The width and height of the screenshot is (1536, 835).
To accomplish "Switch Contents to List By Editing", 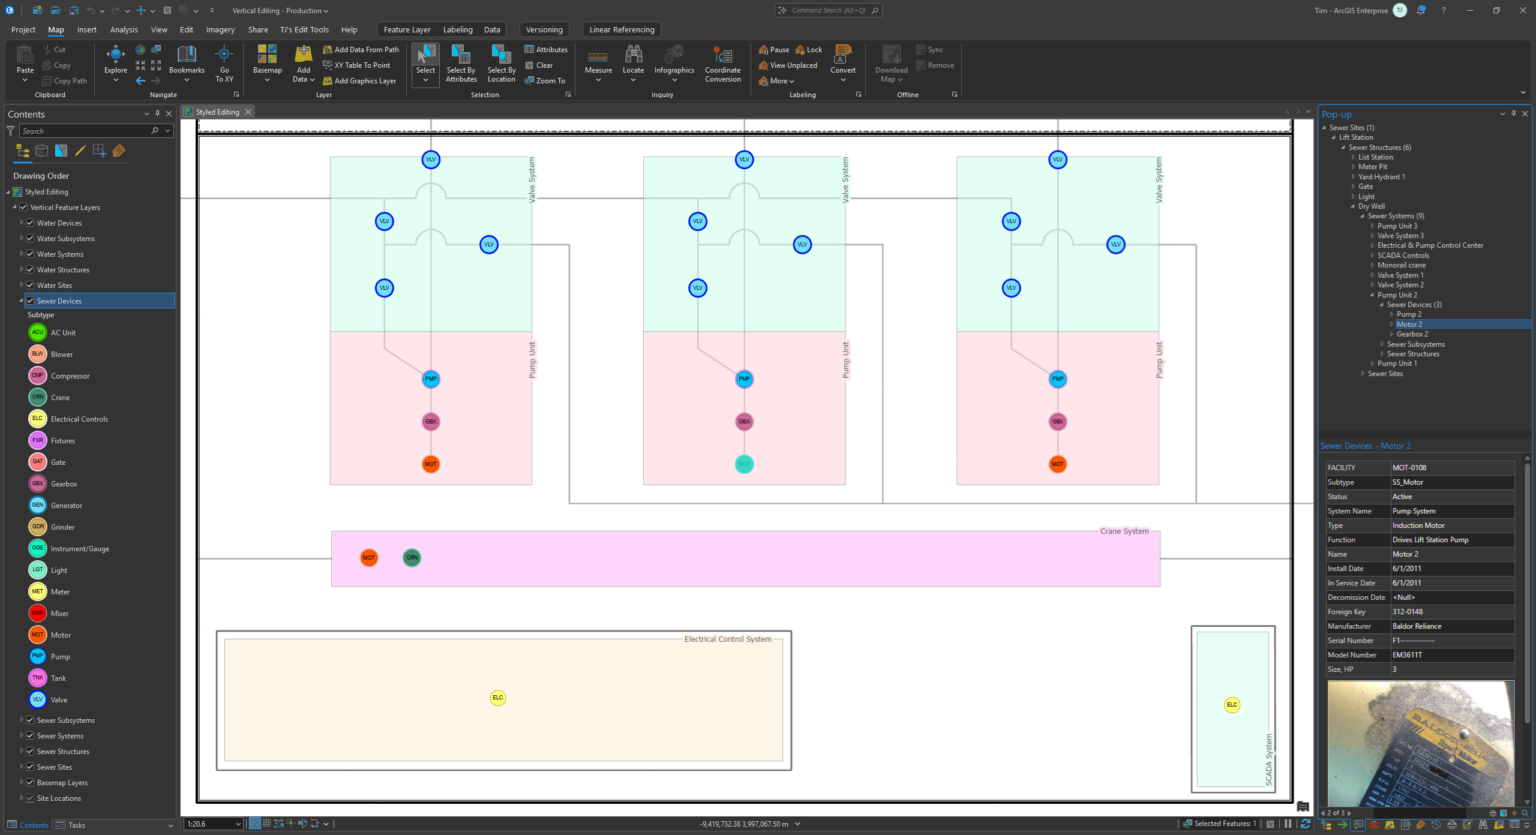I will coord(80,151).
